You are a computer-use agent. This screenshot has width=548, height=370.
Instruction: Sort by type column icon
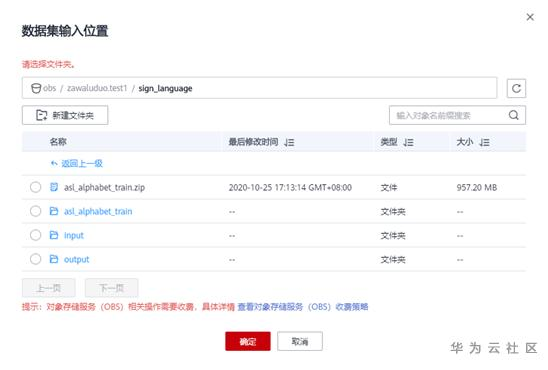[x=408, y=142]
